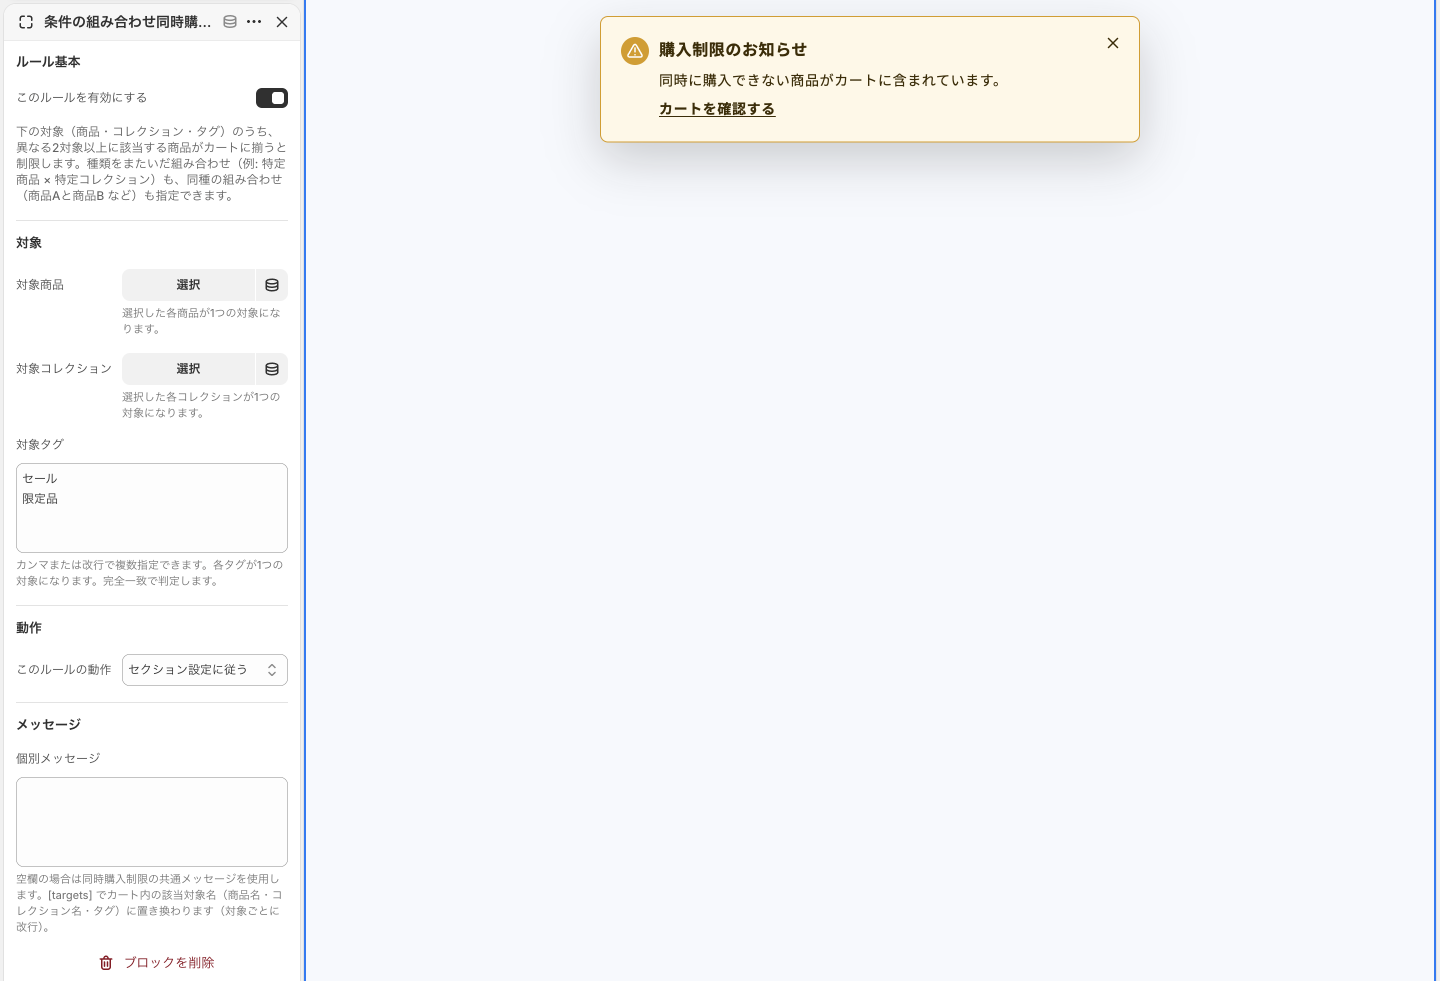Click the ルール基本 section heading

tap(48, 62)
